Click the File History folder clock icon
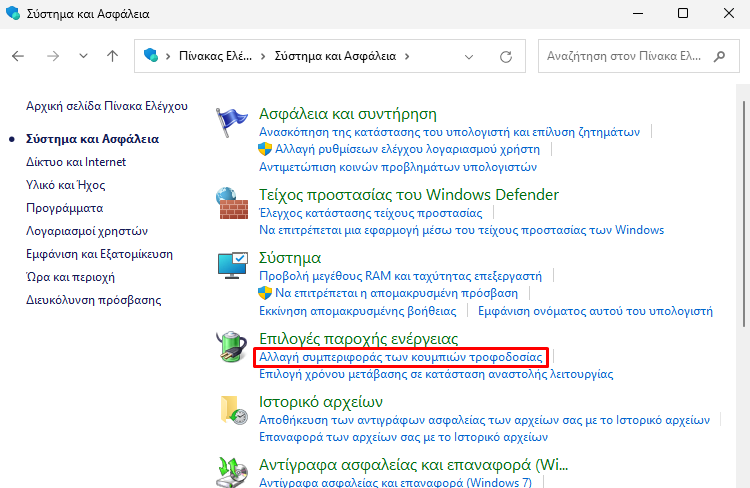Image resolution: width=750 pixels, height=488 pixels. tap(234, 410)
